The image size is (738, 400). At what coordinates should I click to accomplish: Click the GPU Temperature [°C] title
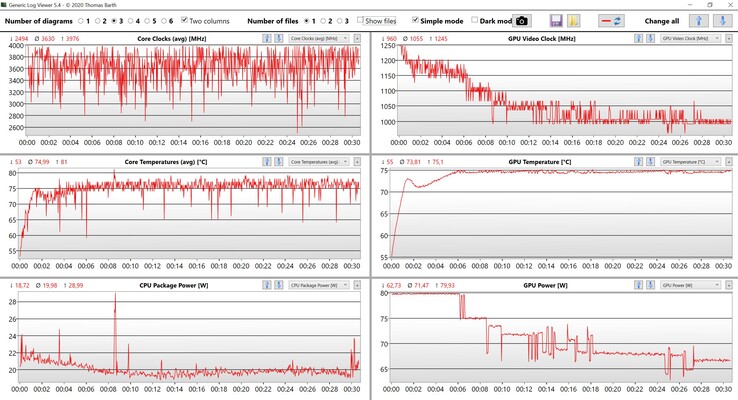click(x=539, y=162)
